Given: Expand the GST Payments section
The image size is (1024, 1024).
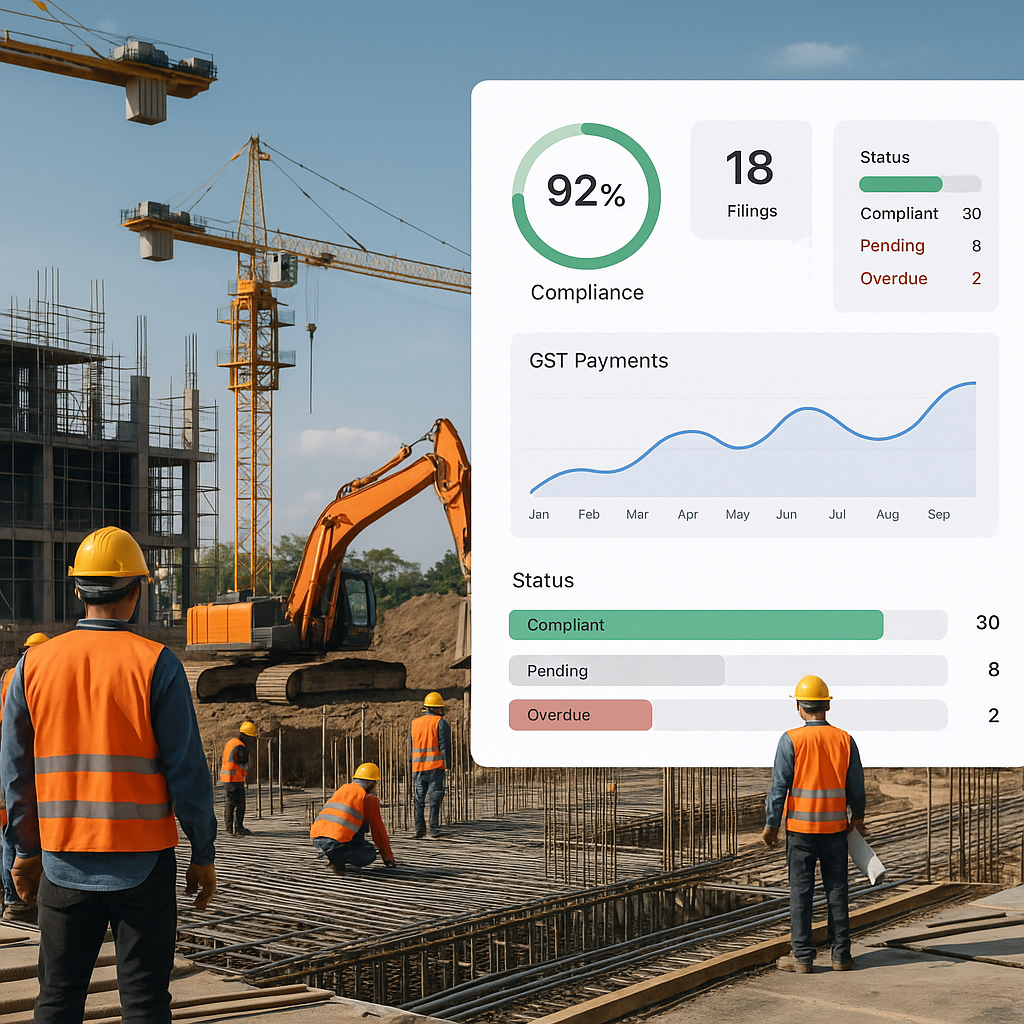Looking at the screenshot, I should 598,361.
